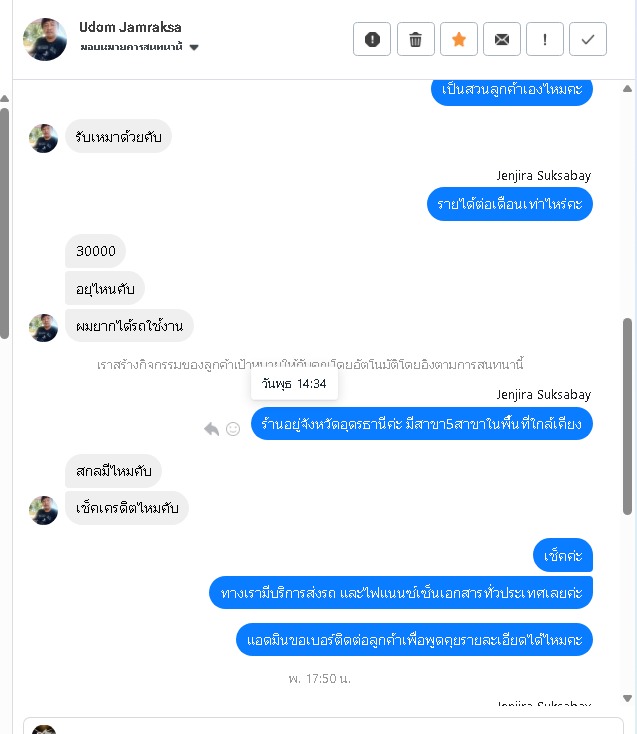Mark conversation unread with envelope icon
The height and width of the screenshot is (734, 637).
[502, 39]
